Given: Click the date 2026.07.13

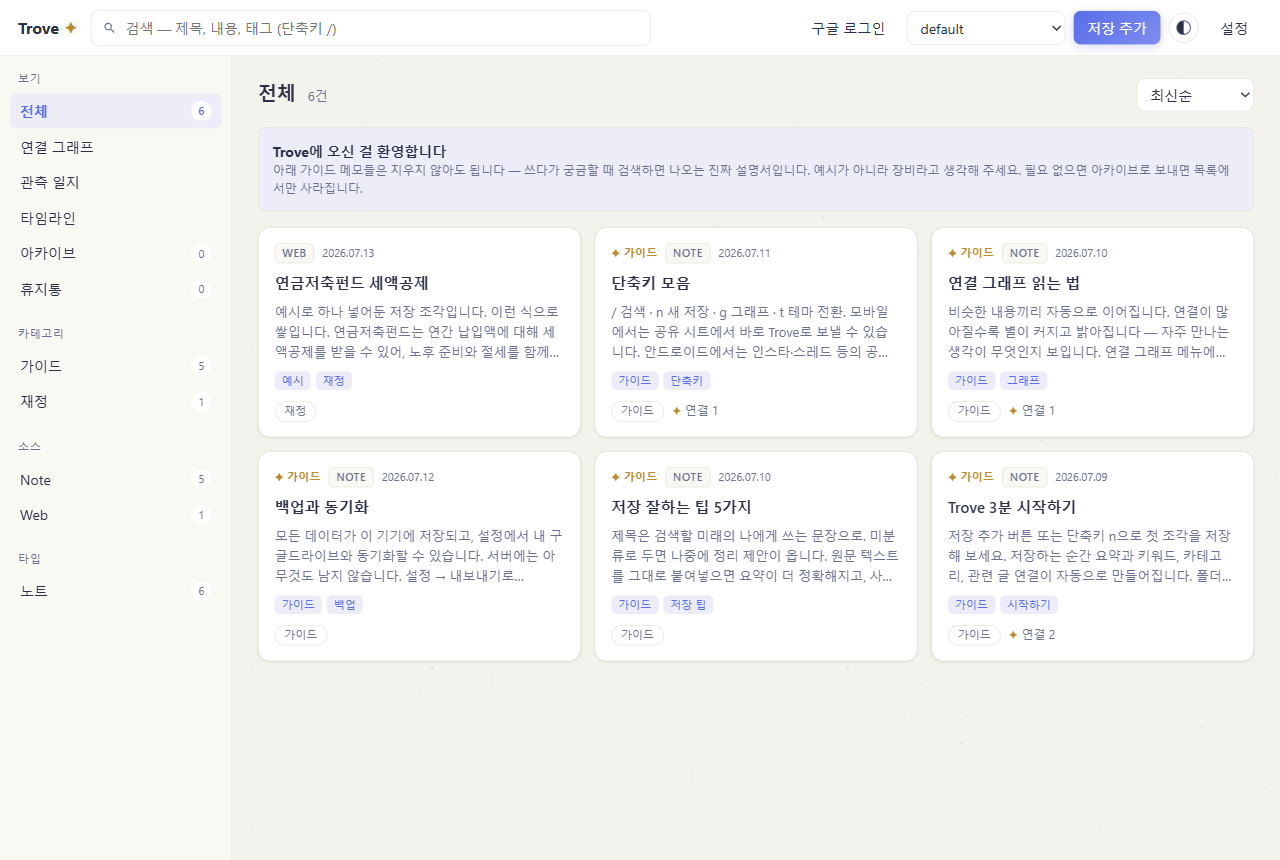Looking at the screenshot, I should click(348, 253).
